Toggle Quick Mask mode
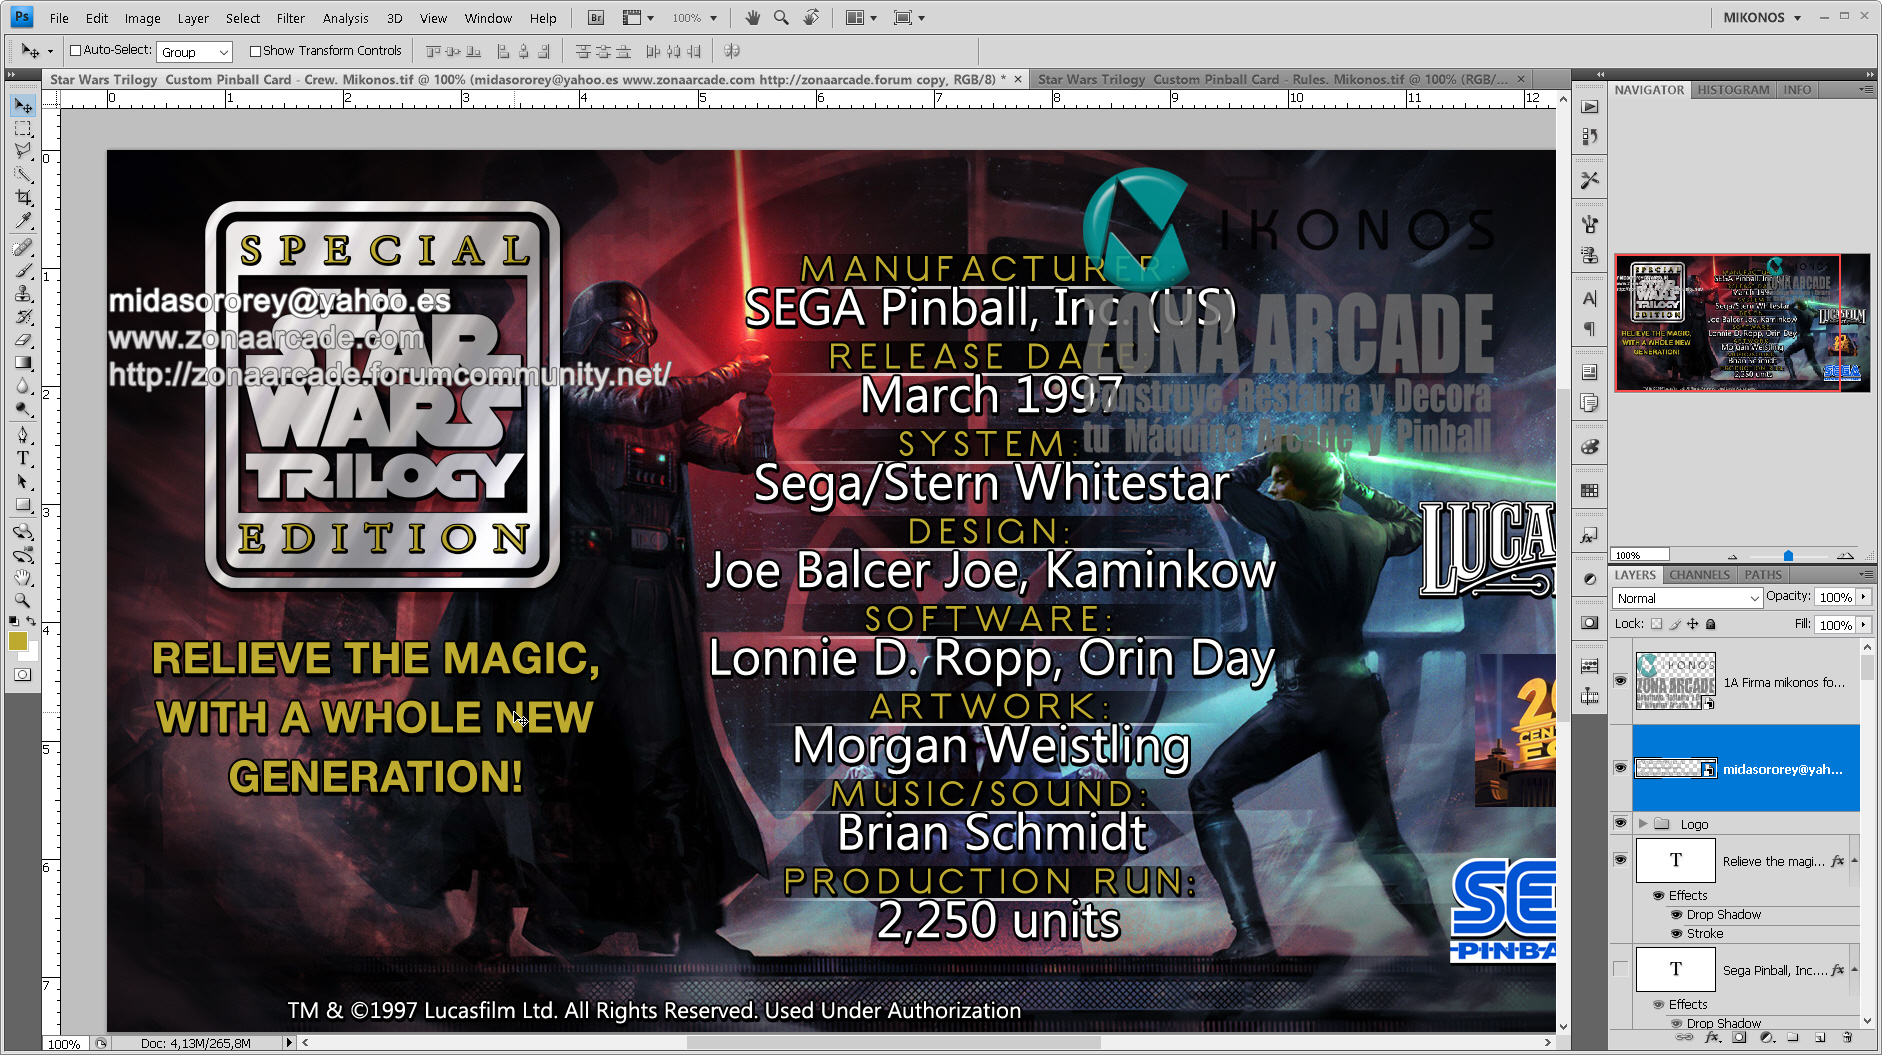The image size is (1882, 1055). click(x=23, y=675)
